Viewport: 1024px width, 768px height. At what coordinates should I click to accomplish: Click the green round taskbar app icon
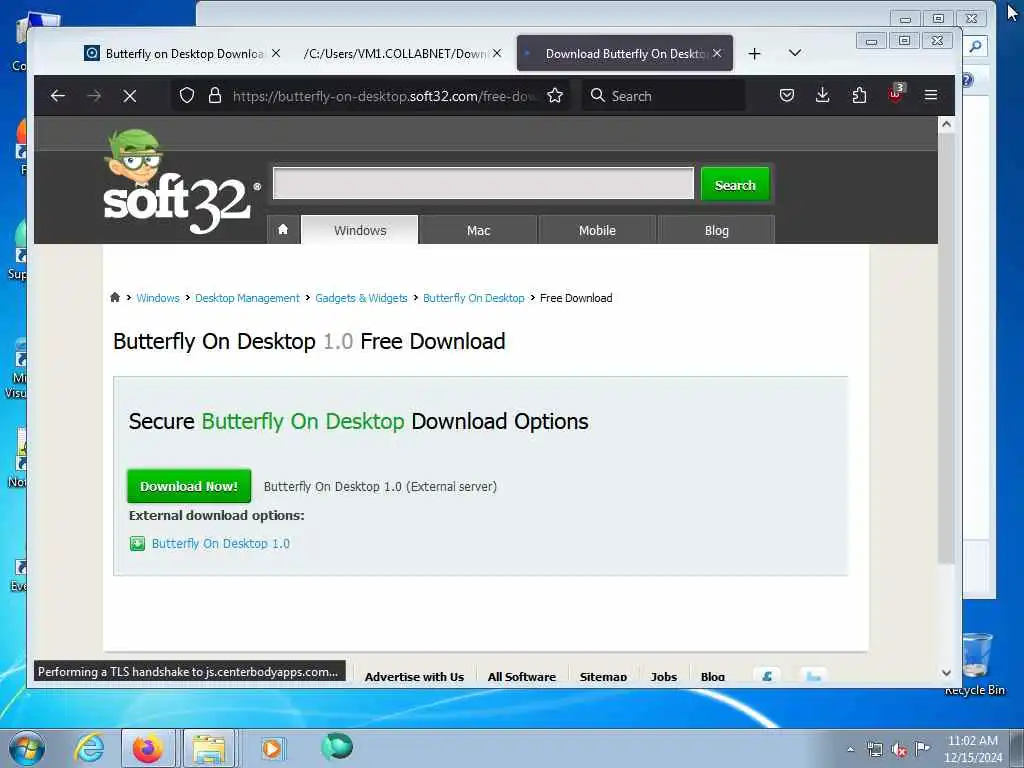click(x=337, y=746)
